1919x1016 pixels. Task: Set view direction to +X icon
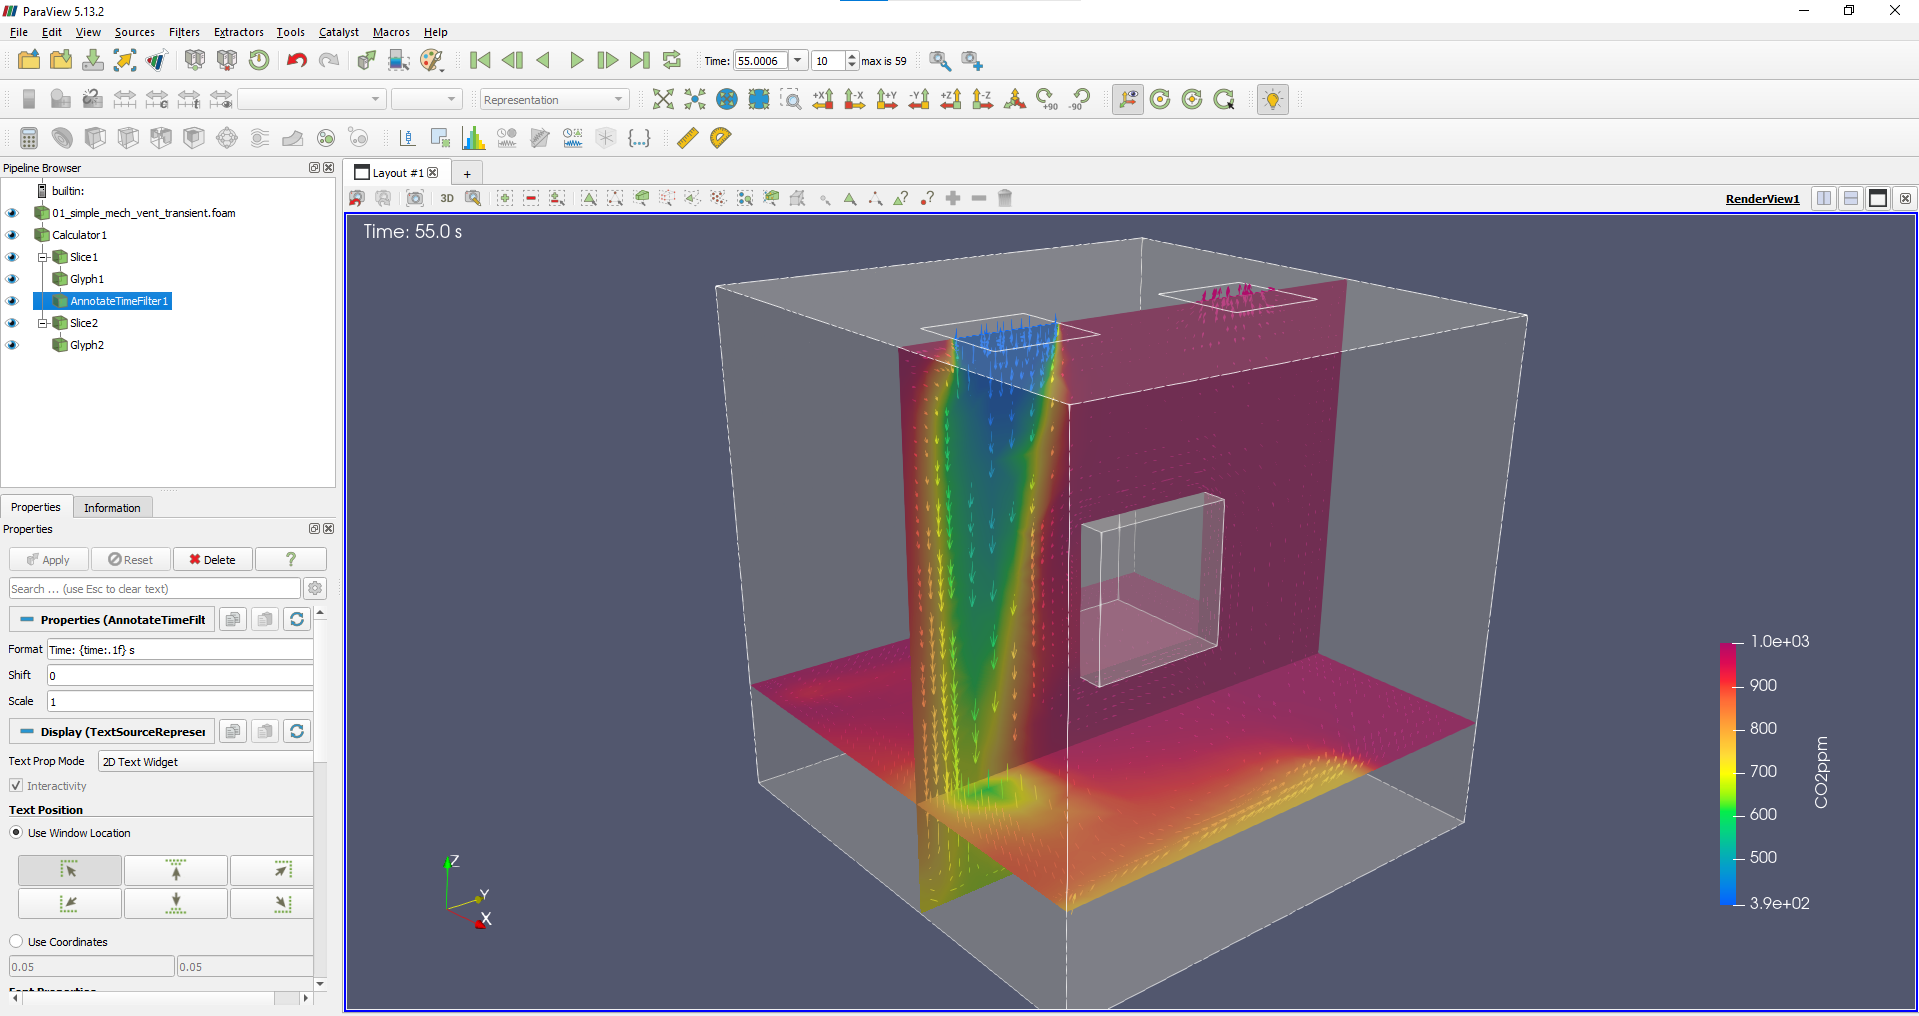[x=823, y=99]
